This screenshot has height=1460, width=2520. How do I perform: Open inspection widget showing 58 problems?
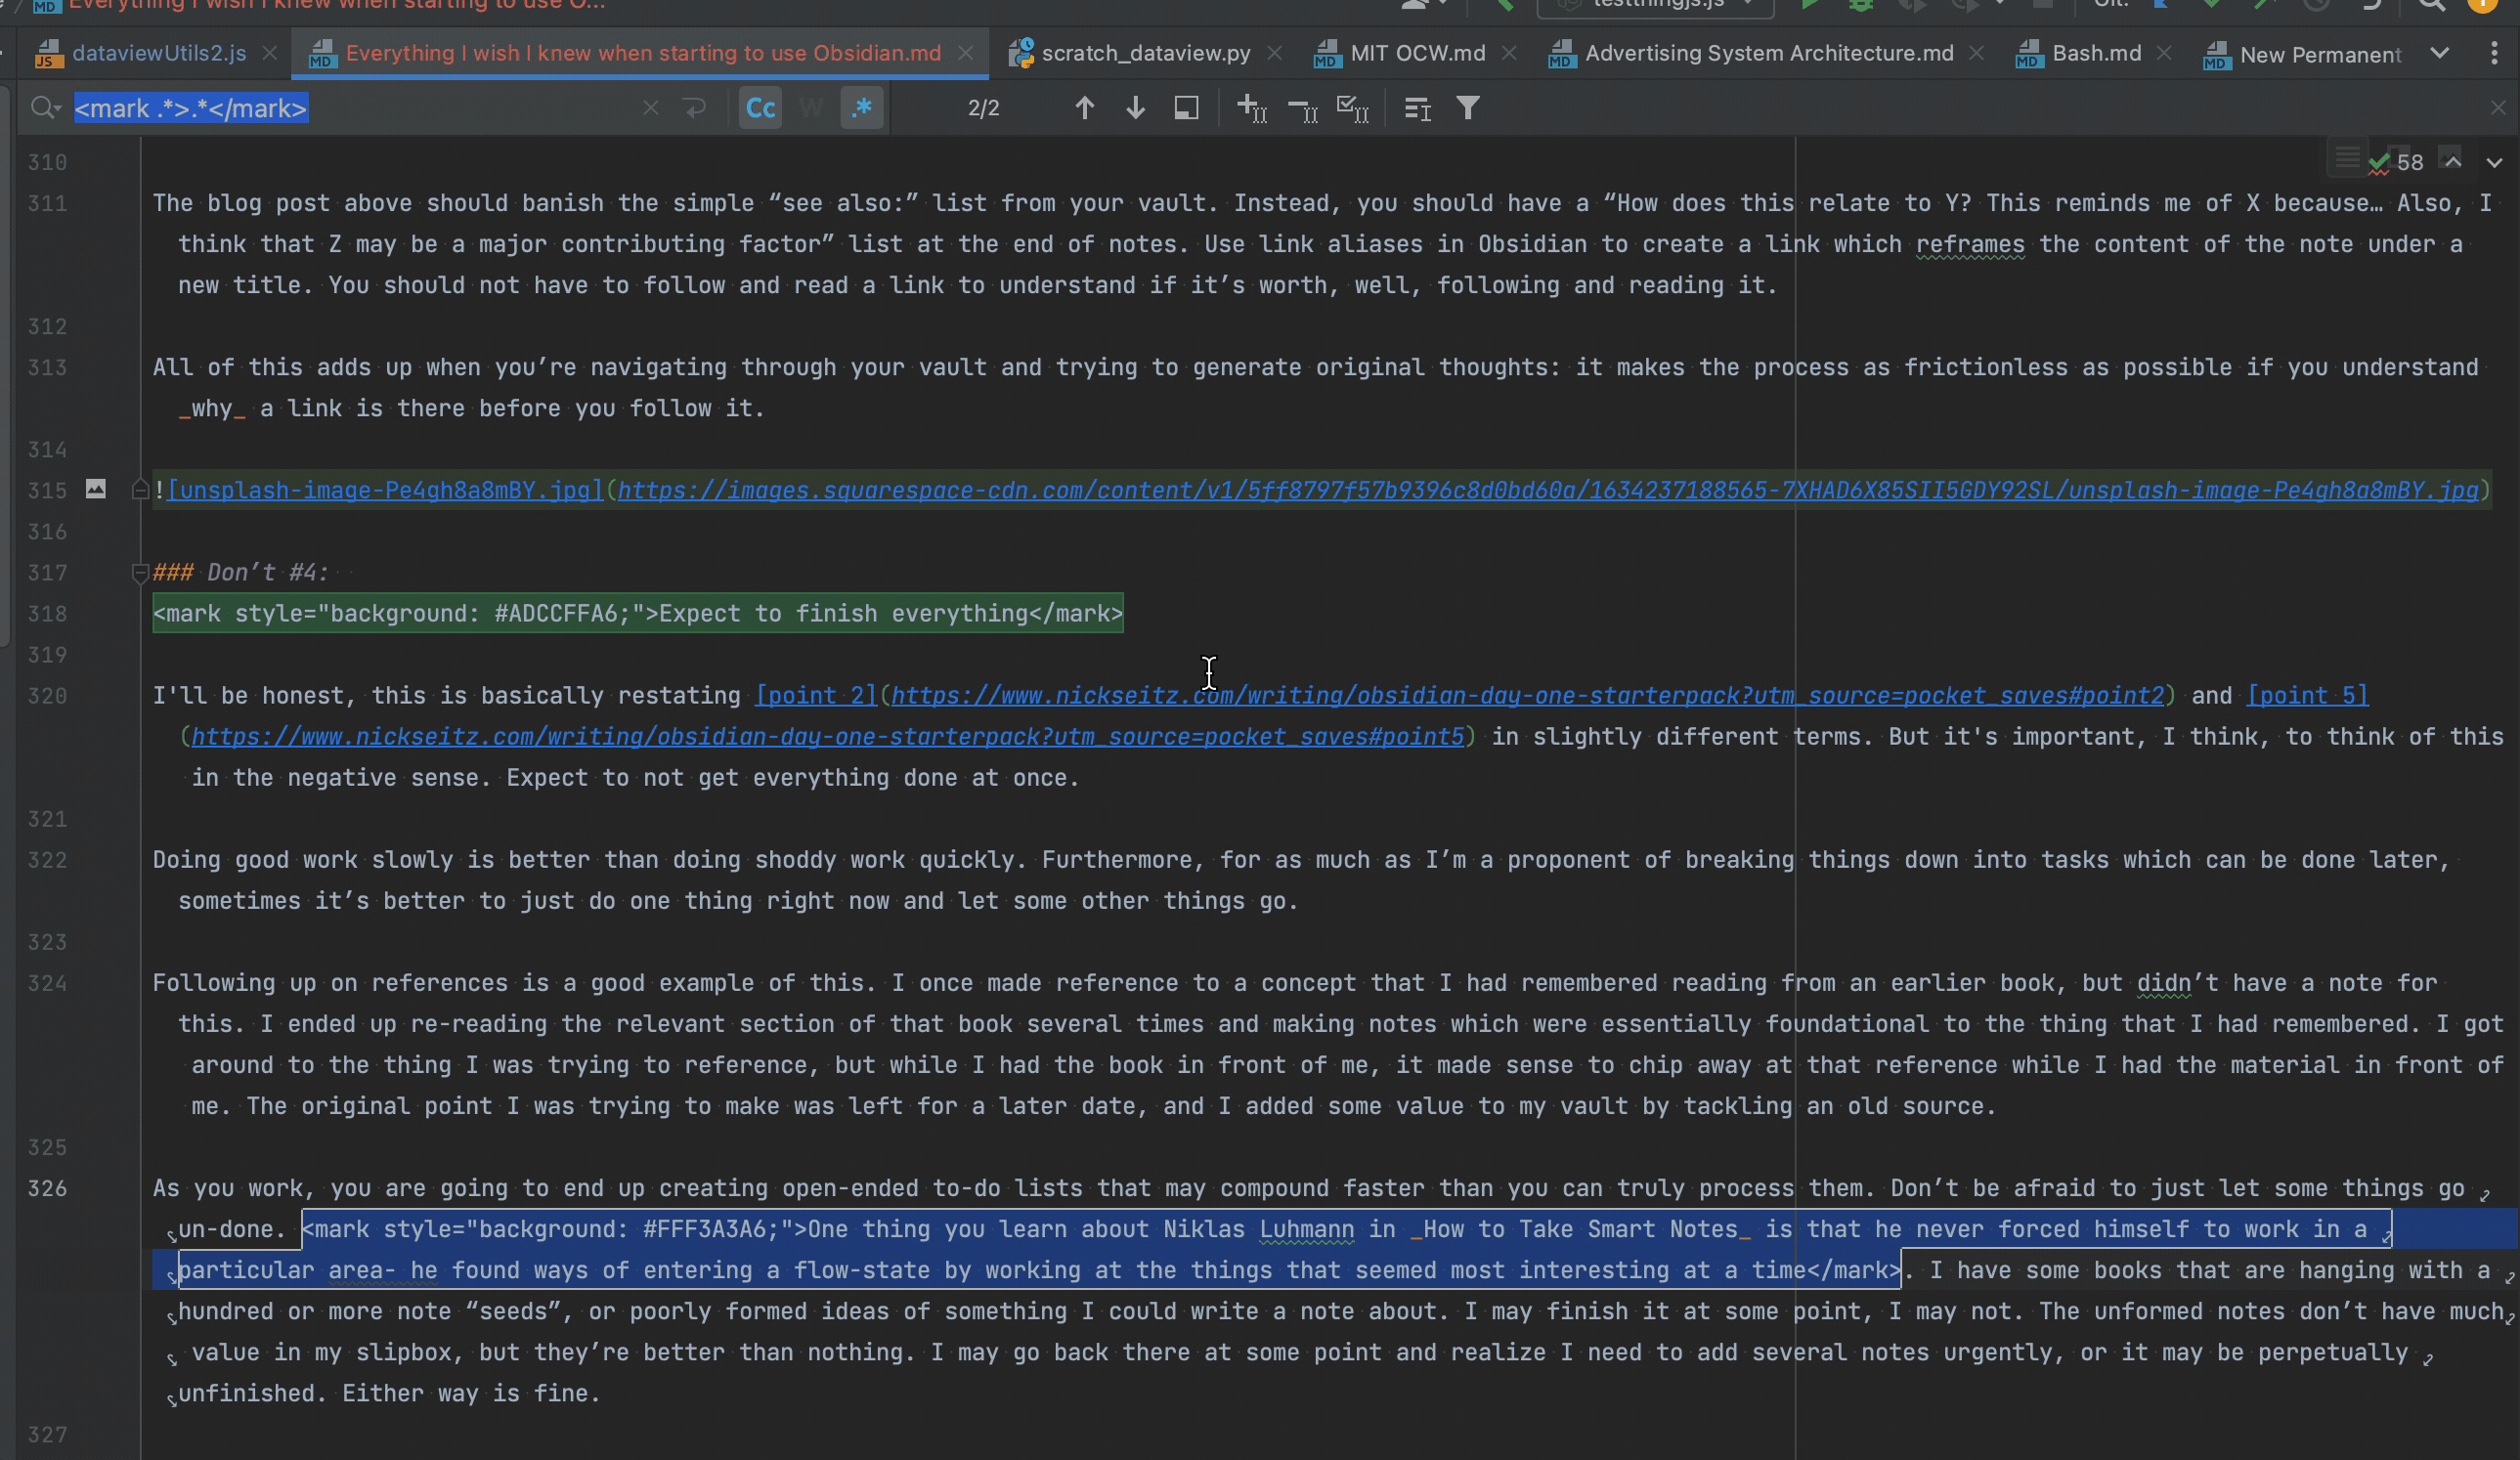point(2397,161)
